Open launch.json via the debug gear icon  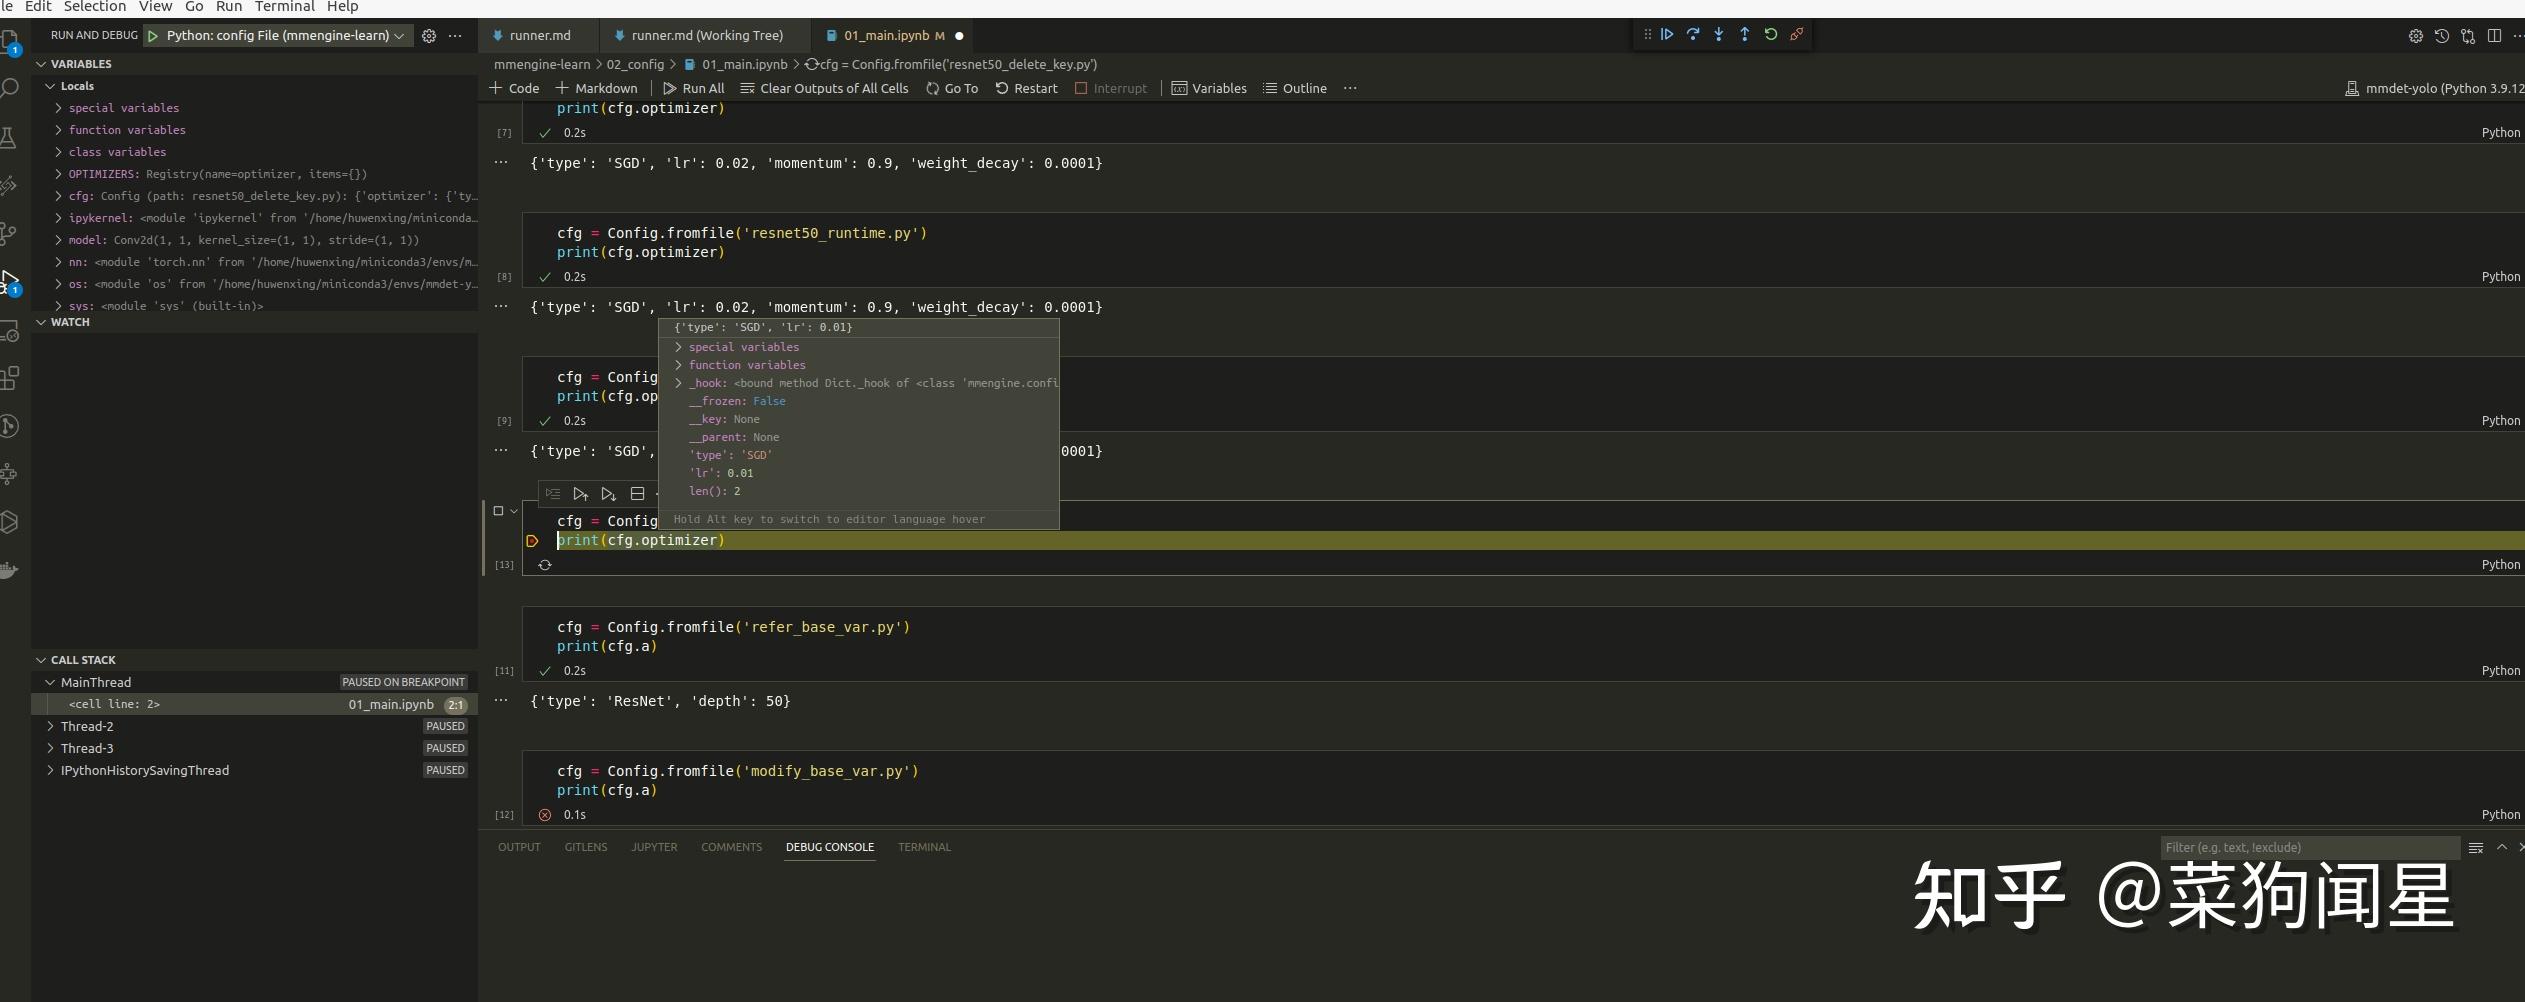coord(429,36)
